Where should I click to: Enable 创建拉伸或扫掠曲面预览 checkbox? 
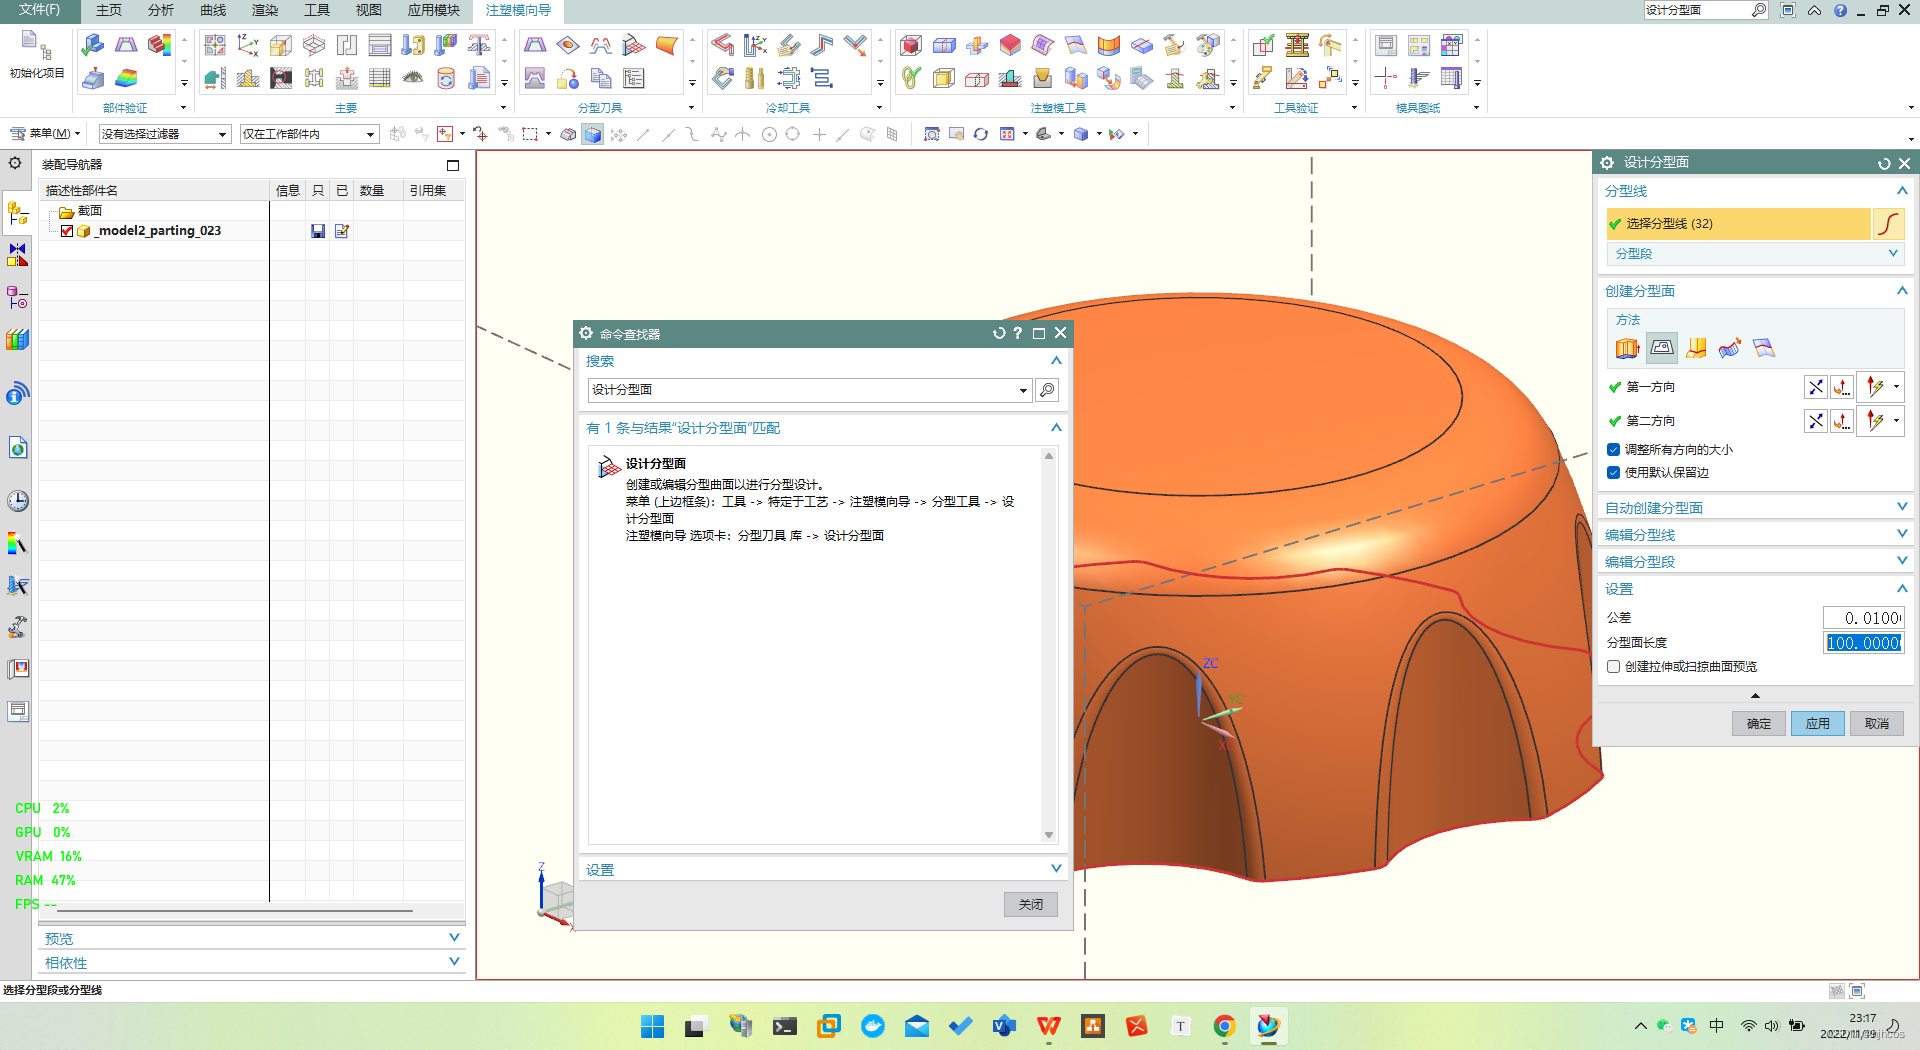coord(1613,667)
